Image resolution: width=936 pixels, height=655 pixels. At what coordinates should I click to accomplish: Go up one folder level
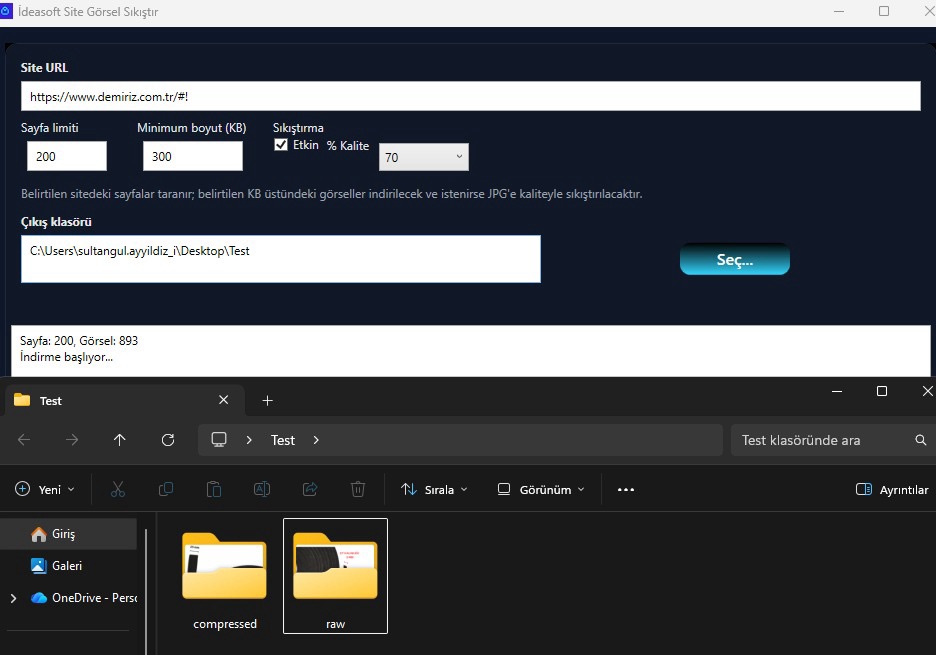[120, 440]
